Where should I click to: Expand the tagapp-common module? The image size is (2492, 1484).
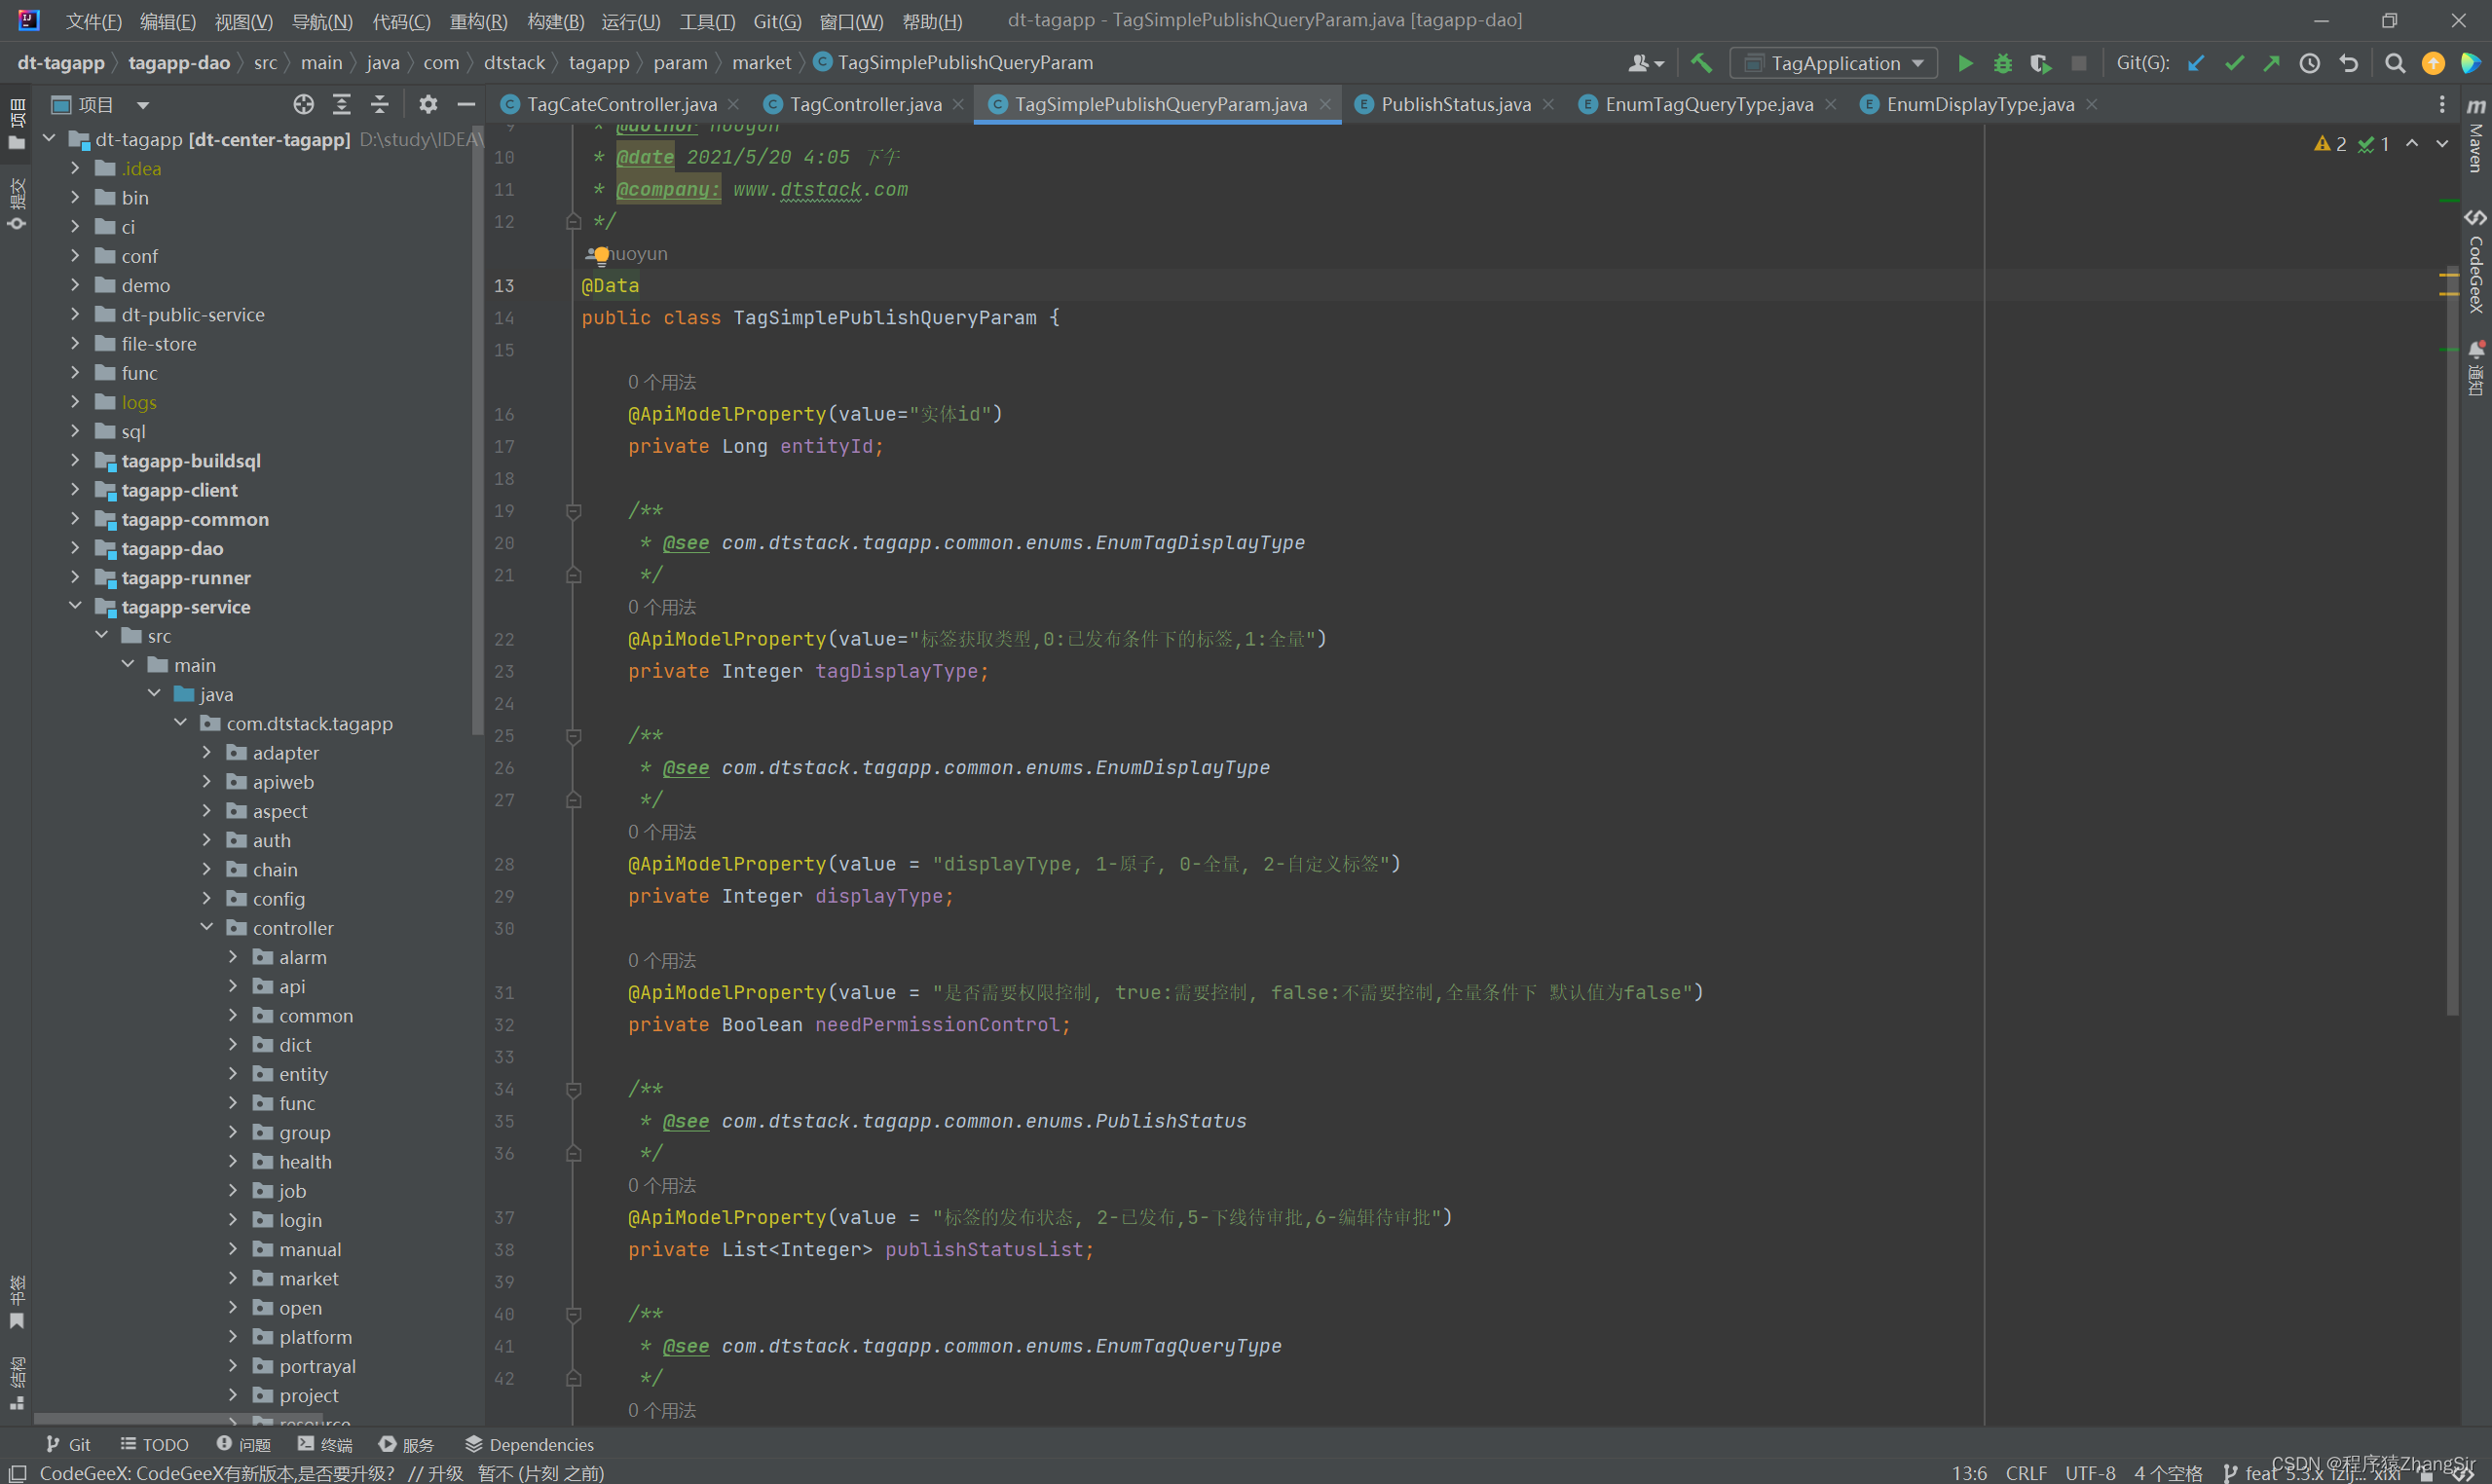tap(75, 519)
